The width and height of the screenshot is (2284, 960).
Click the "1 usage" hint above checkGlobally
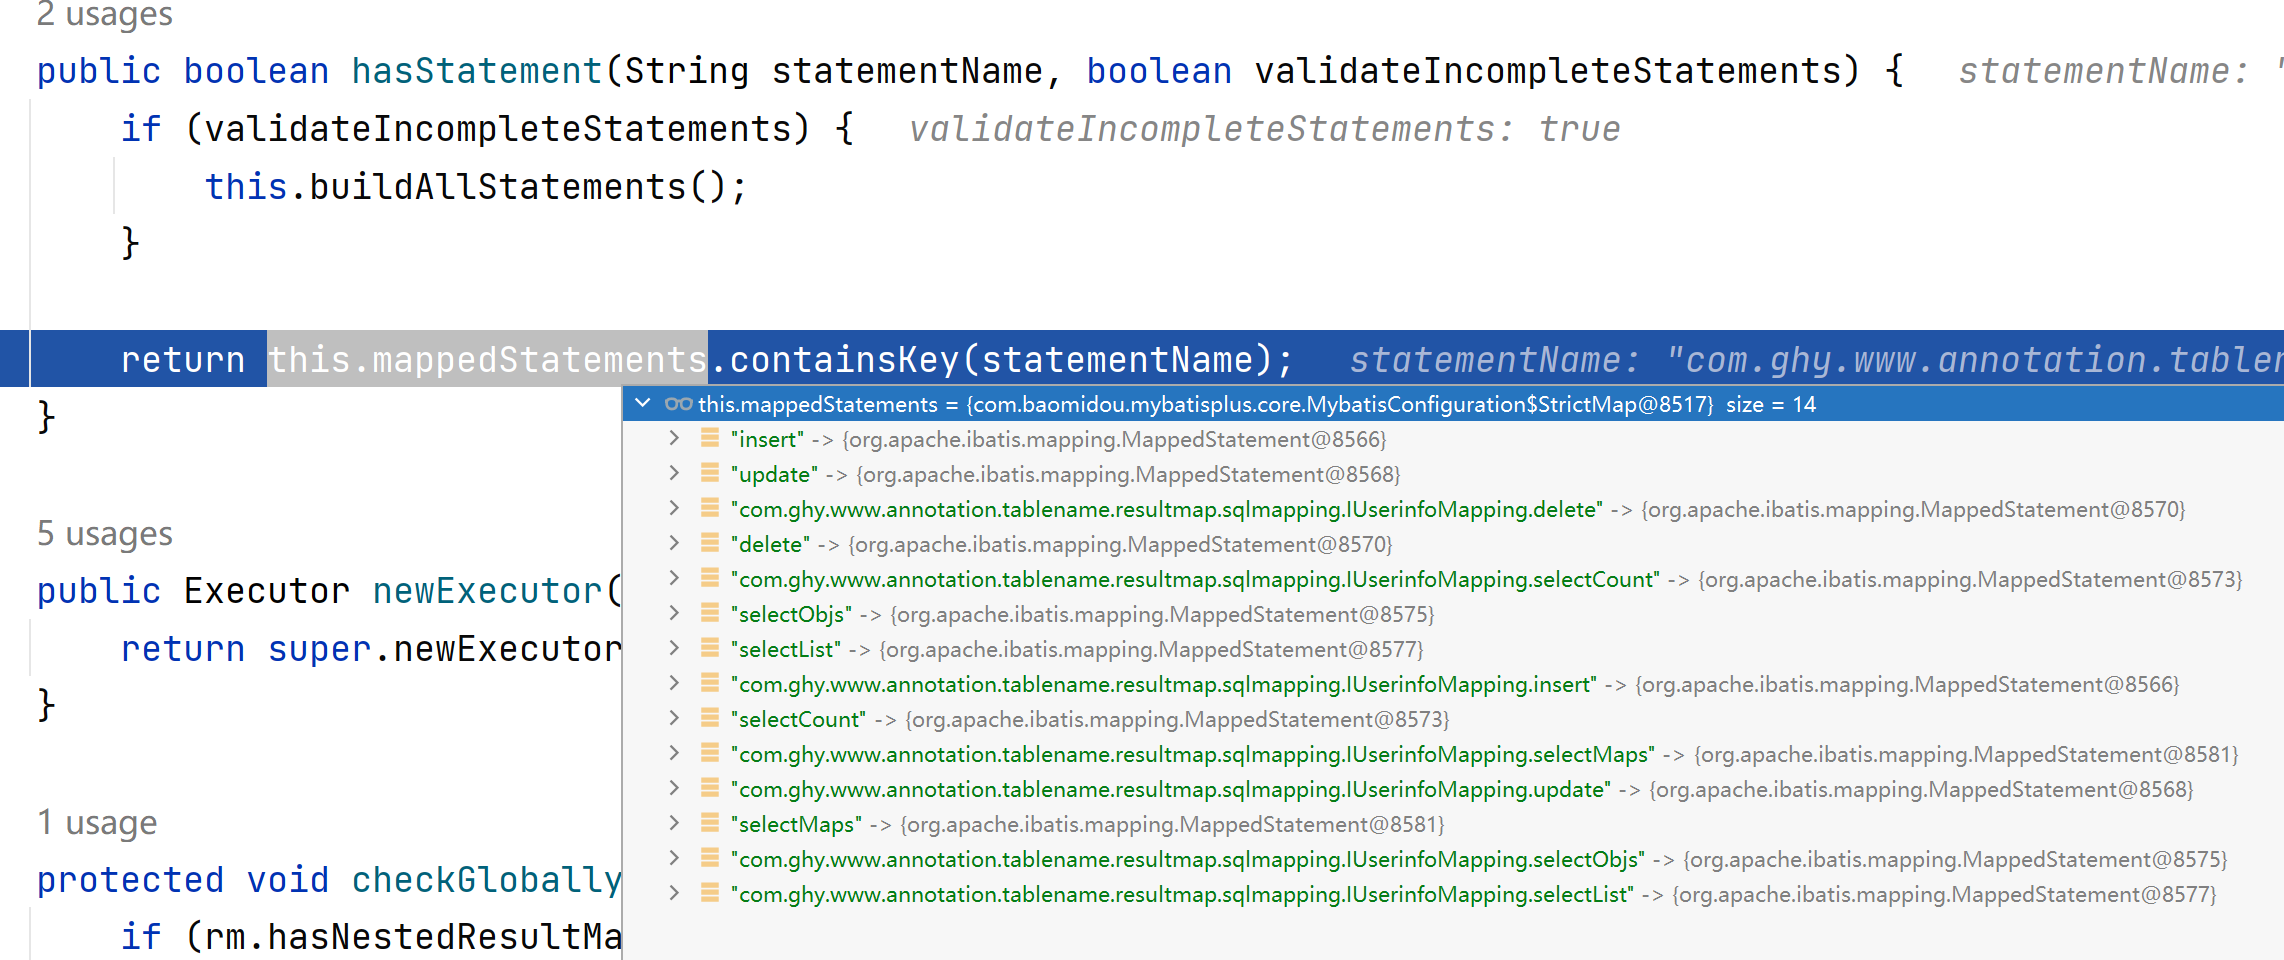click(97, 823)
